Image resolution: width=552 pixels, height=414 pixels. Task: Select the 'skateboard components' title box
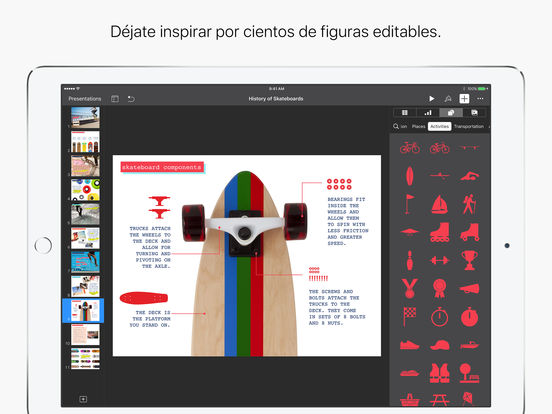coord(162,167)
